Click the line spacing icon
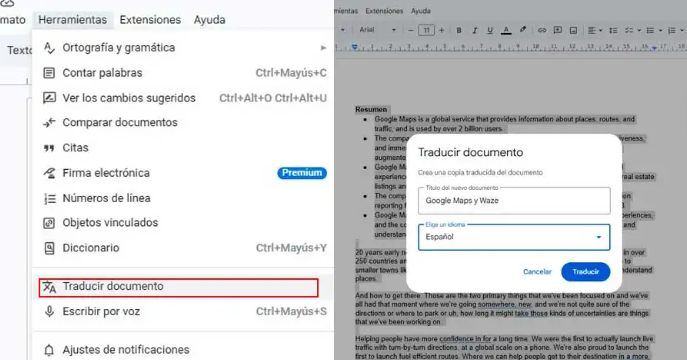 613,30
